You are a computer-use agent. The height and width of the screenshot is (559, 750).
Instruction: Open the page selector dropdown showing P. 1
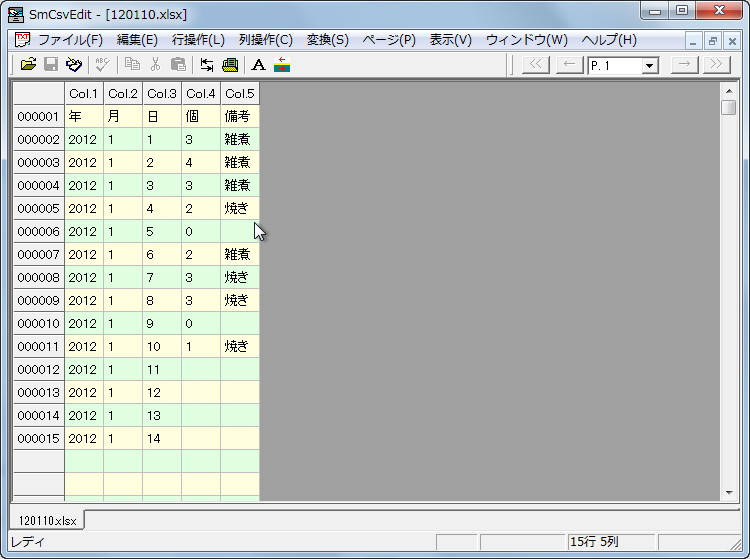point(650,66)
